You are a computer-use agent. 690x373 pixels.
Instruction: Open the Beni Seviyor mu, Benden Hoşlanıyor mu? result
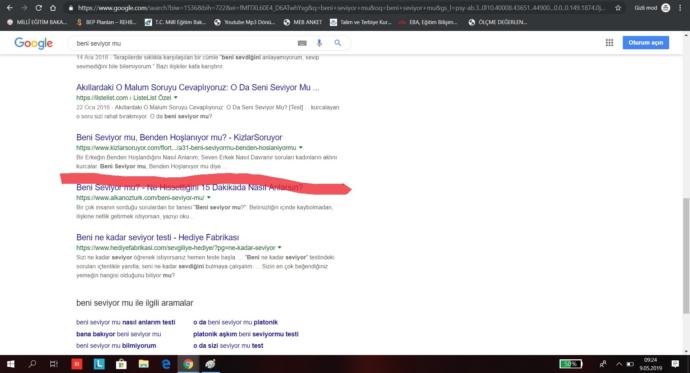coord(179,137)
